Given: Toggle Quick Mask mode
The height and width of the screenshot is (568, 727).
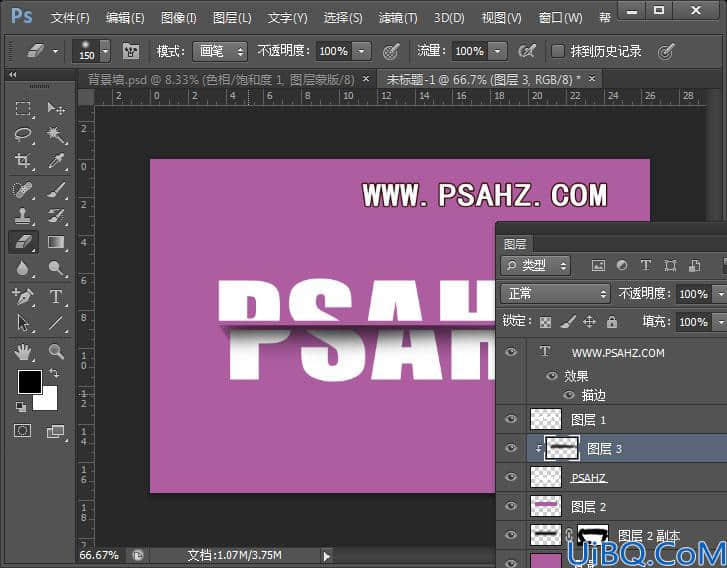Looking at the screenshot, I should [x=23, y=431].
